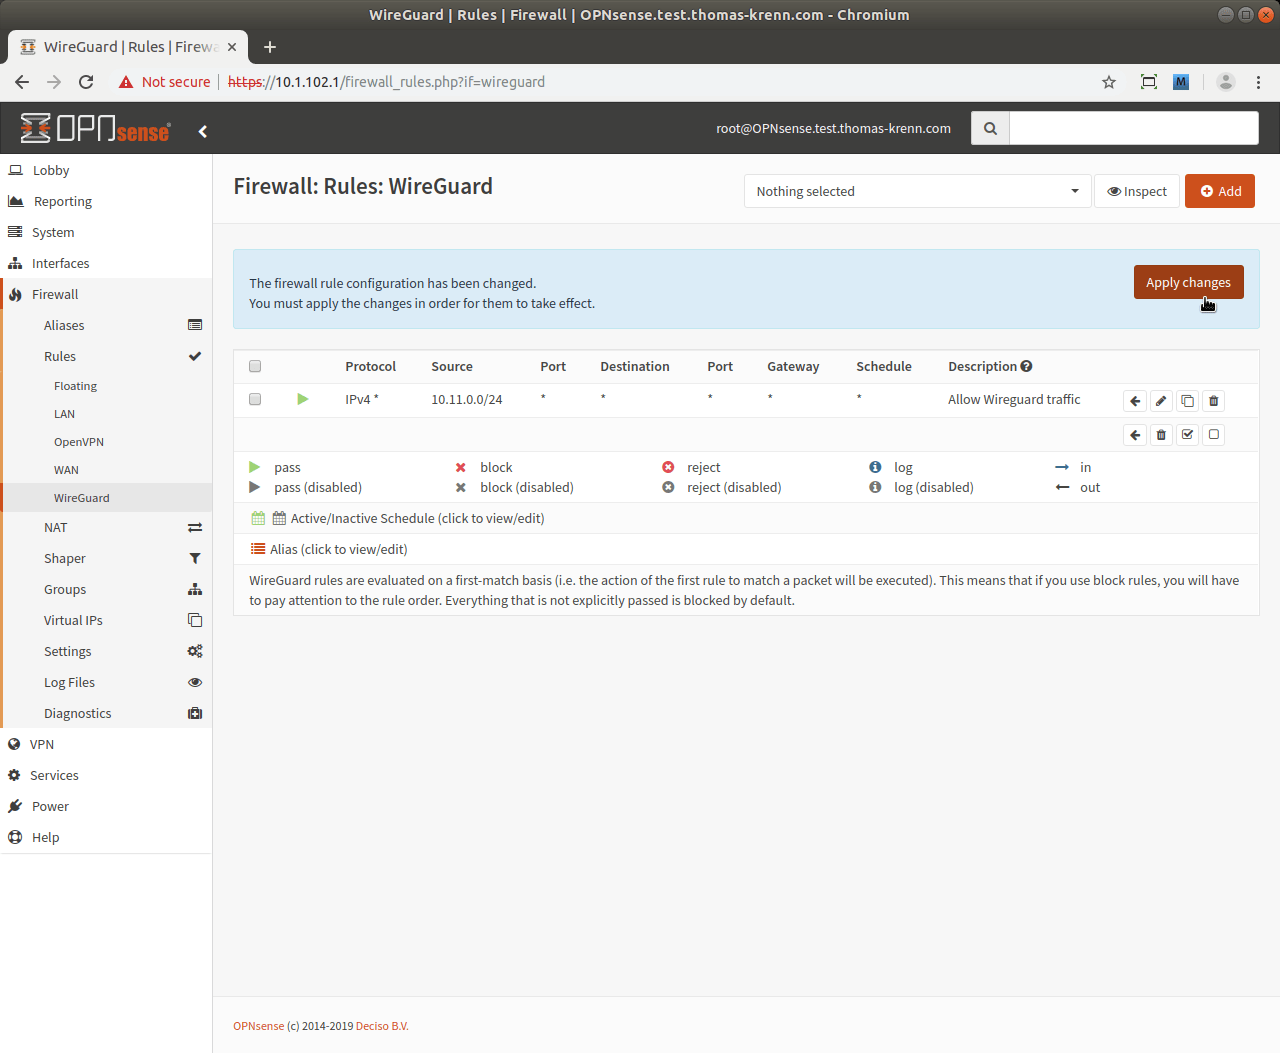Expand the VPN menu in the sidebar
Image resolution: width=1280 pixels, height=1053 pixels.
[x=42, y=744]
